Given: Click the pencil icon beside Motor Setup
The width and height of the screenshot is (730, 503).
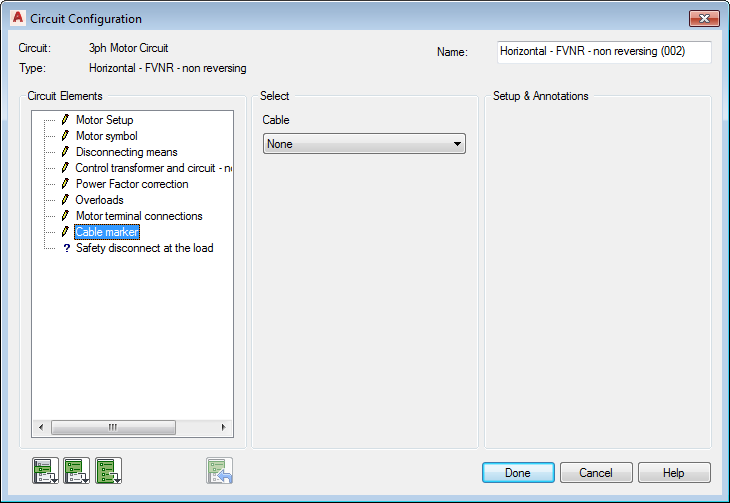Looking at the screenshot, I should coord(65,120).
